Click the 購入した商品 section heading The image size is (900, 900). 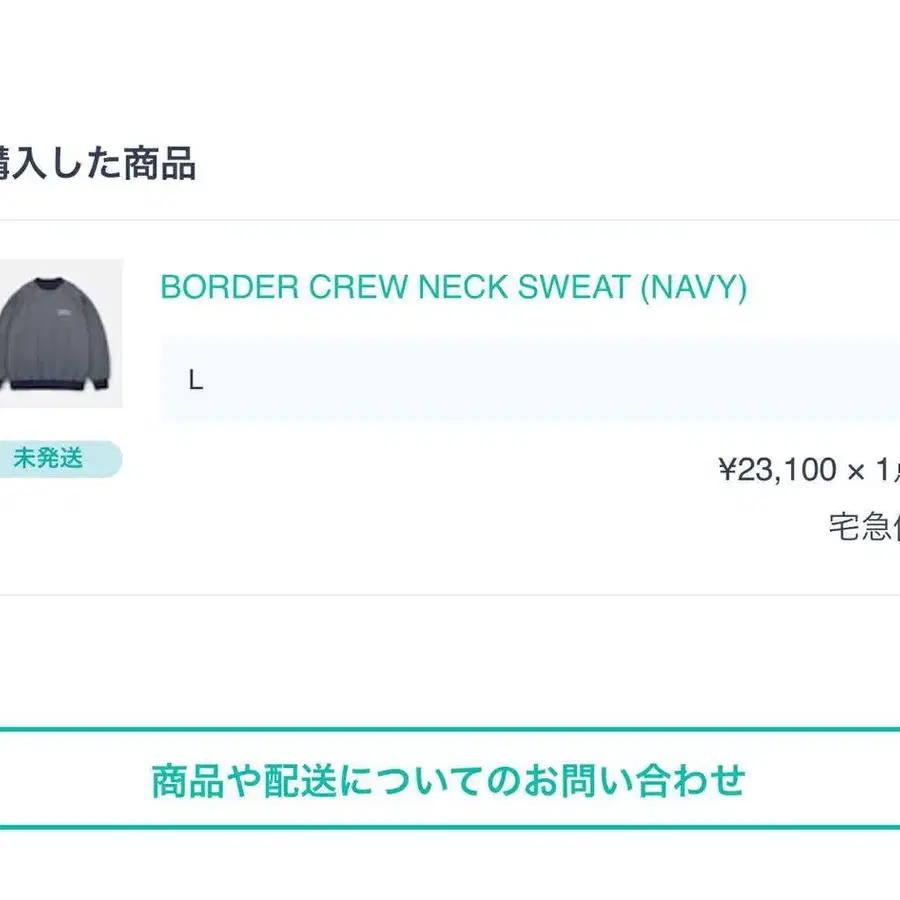point(96,163)
